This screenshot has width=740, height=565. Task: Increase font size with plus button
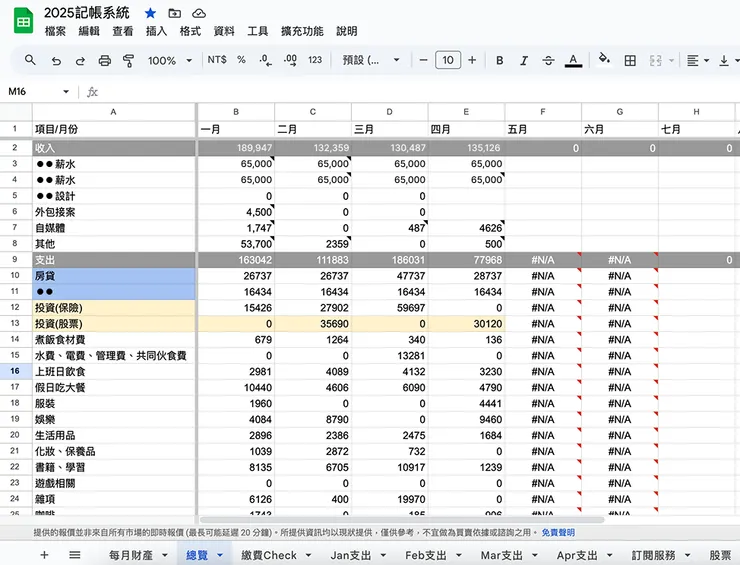click(x=472, y=60)
